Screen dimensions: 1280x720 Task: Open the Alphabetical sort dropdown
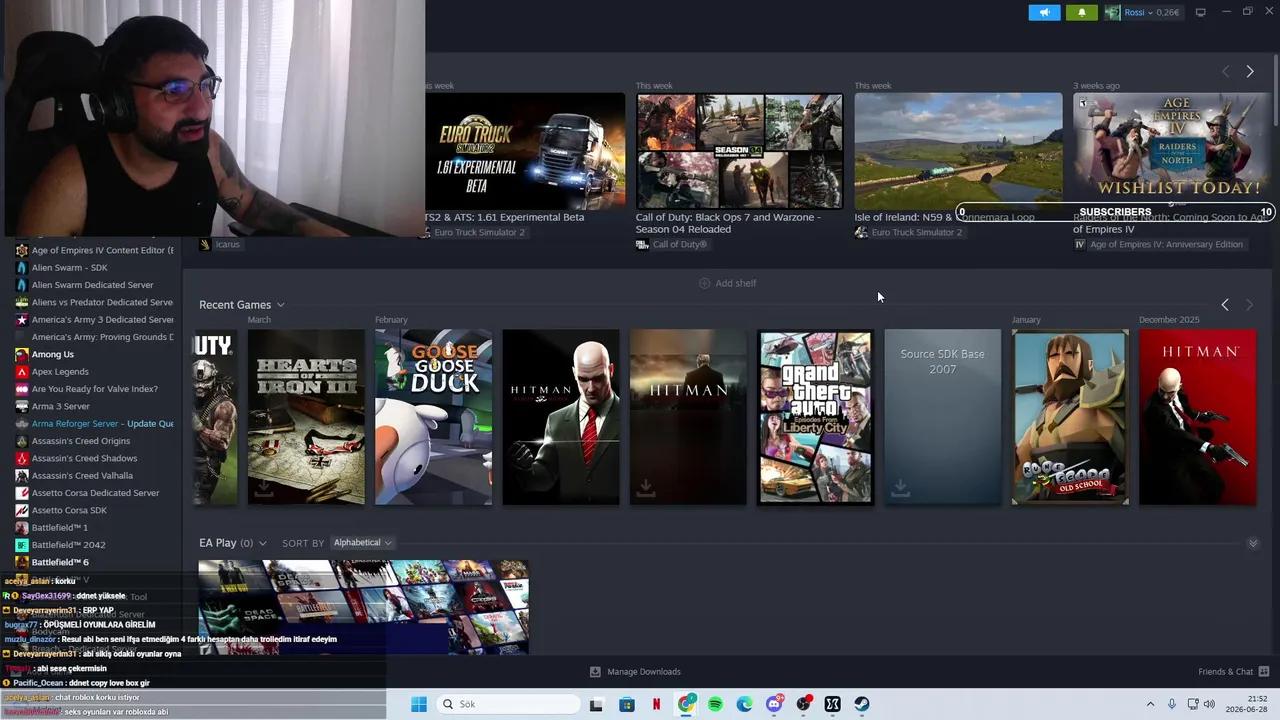(362, 543)
